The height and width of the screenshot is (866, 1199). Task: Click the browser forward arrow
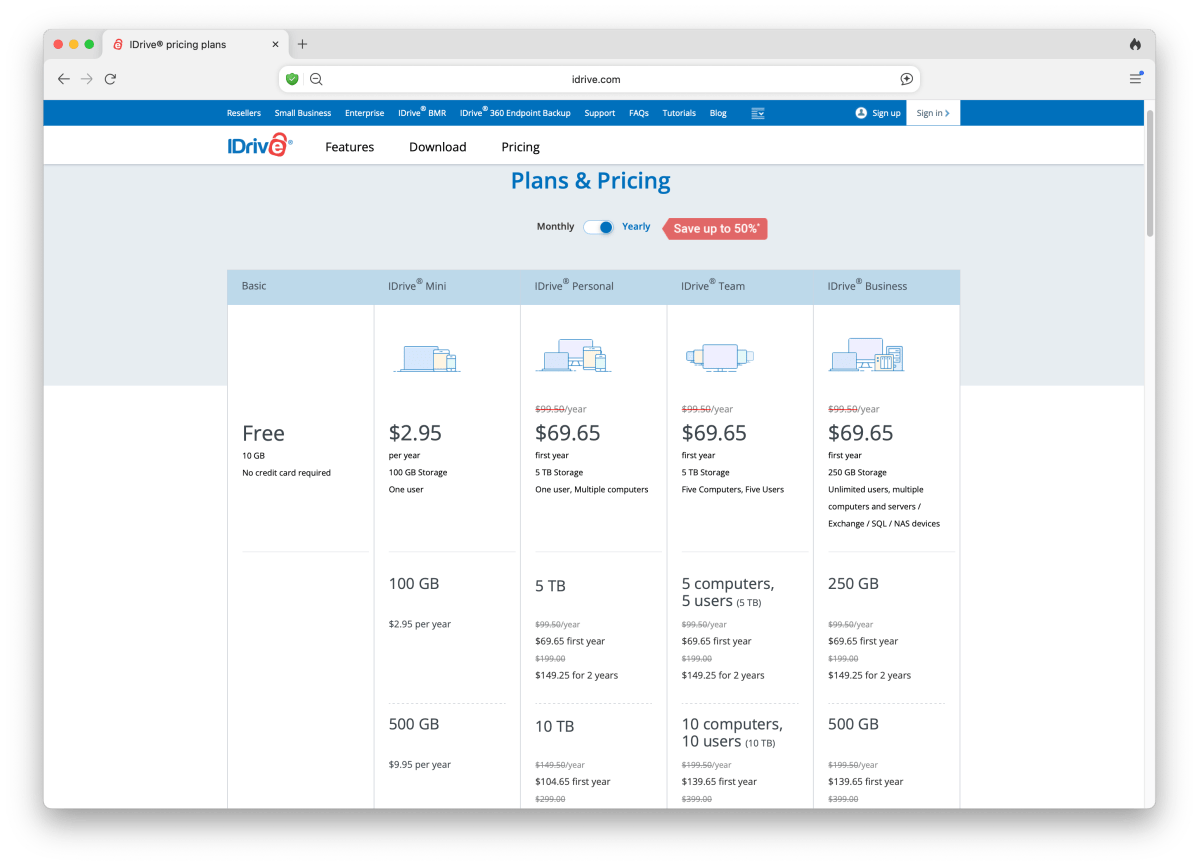86,79
